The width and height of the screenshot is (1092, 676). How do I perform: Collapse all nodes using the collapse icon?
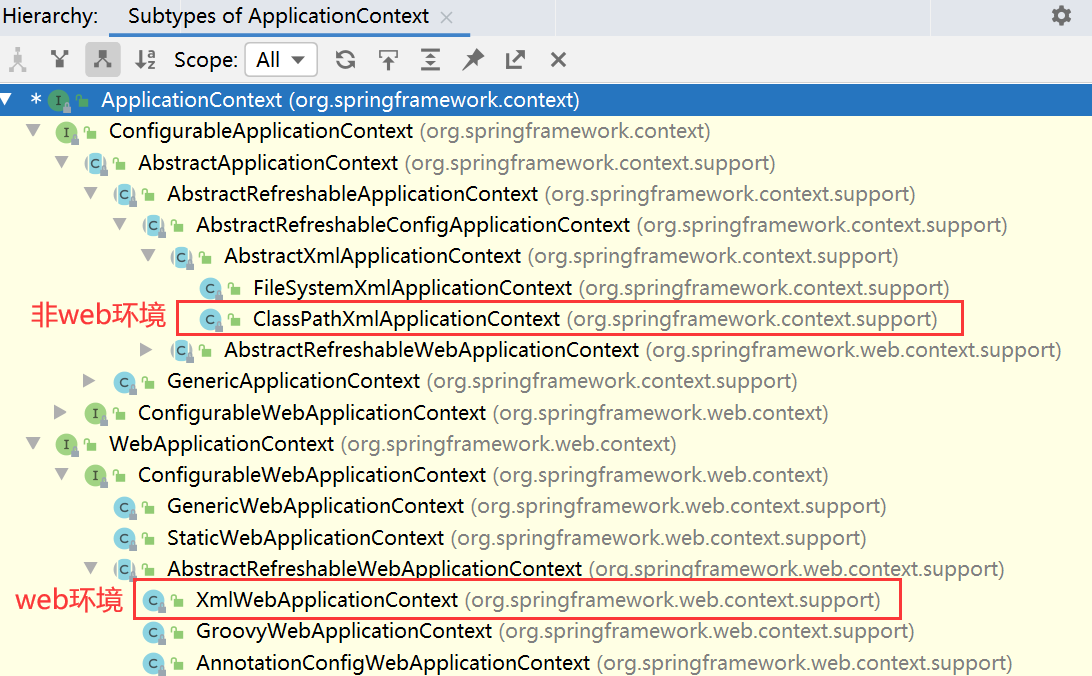pyautogui.click(x=430, y=60)
